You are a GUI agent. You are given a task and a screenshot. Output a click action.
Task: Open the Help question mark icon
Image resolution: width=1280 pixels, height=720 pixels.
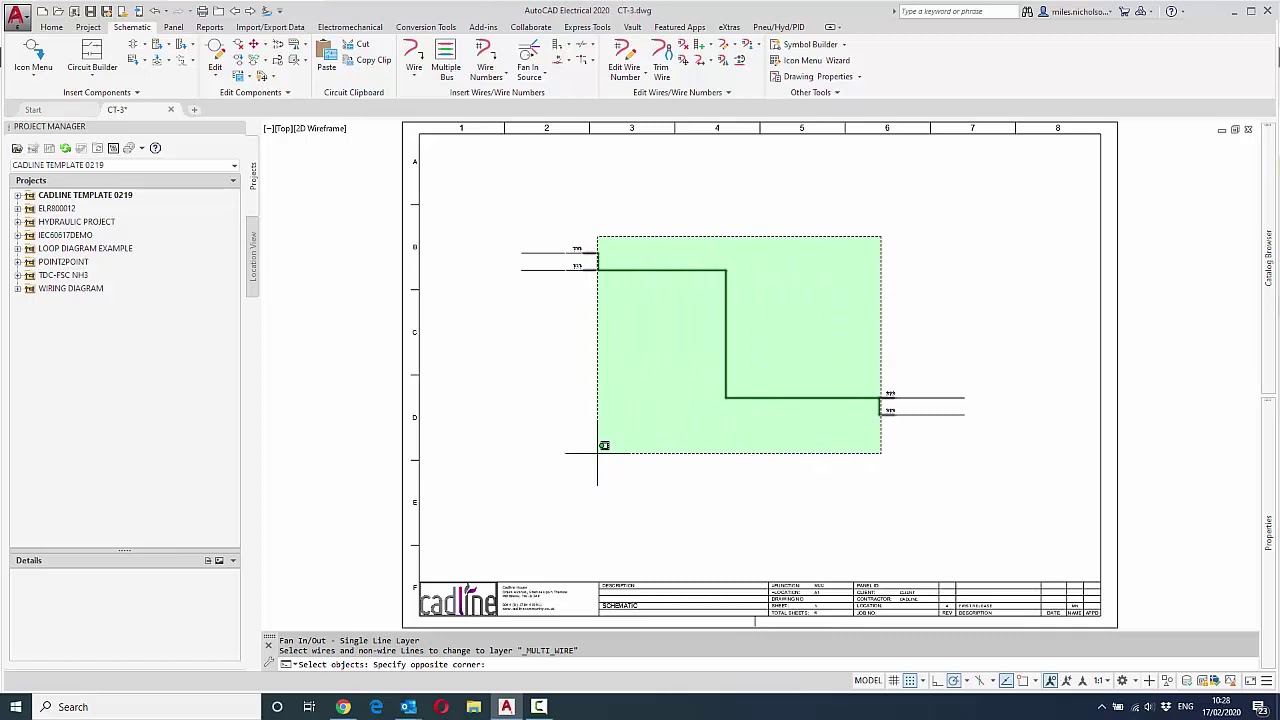[x=1171, y=11]
